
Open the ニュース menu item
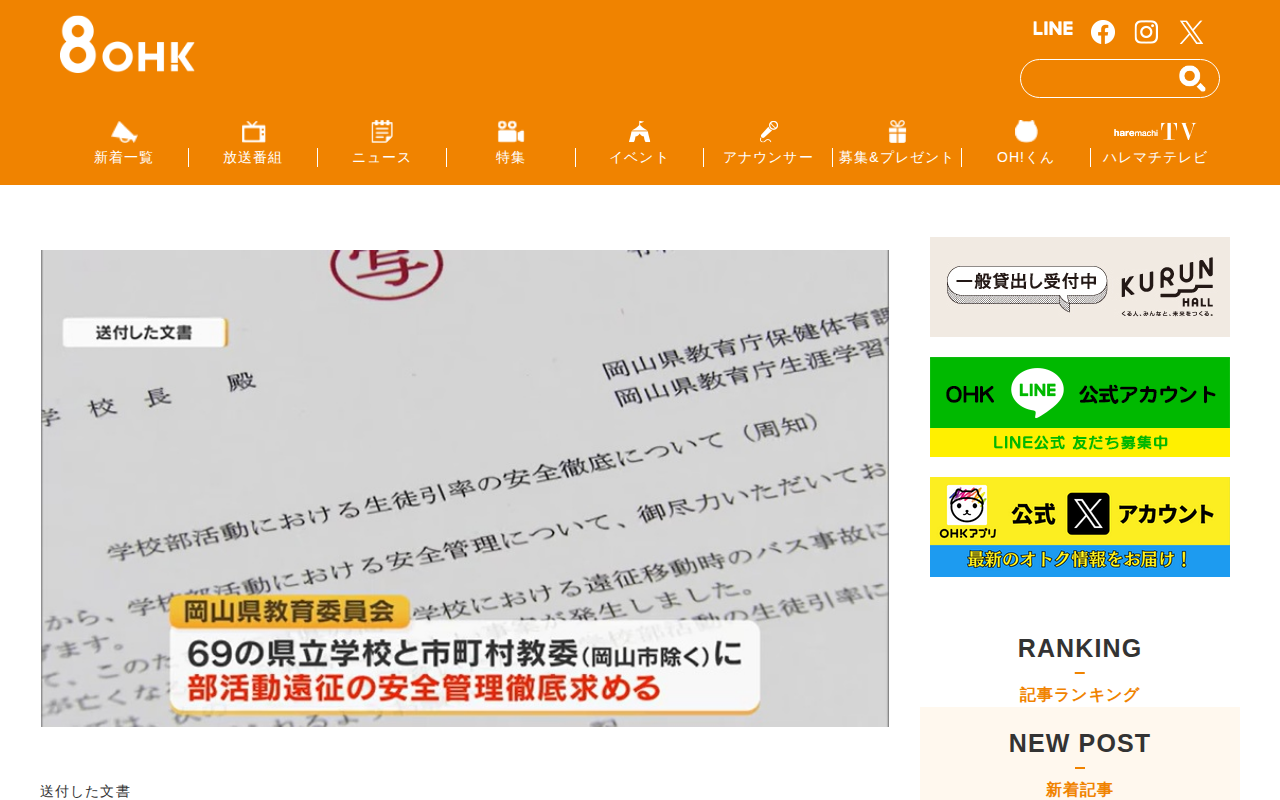click(382, 158)
